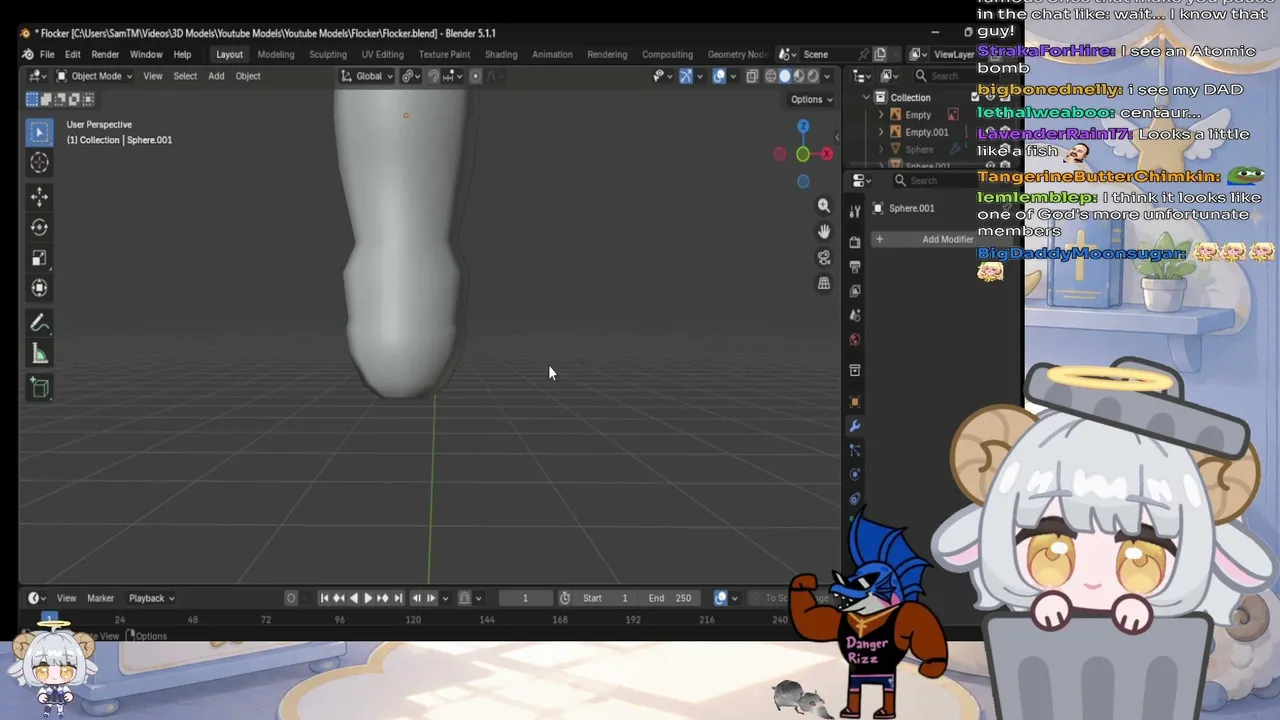Select the Cursor tool
This screenshot has height=720, width=1280.
pos(39,162)
